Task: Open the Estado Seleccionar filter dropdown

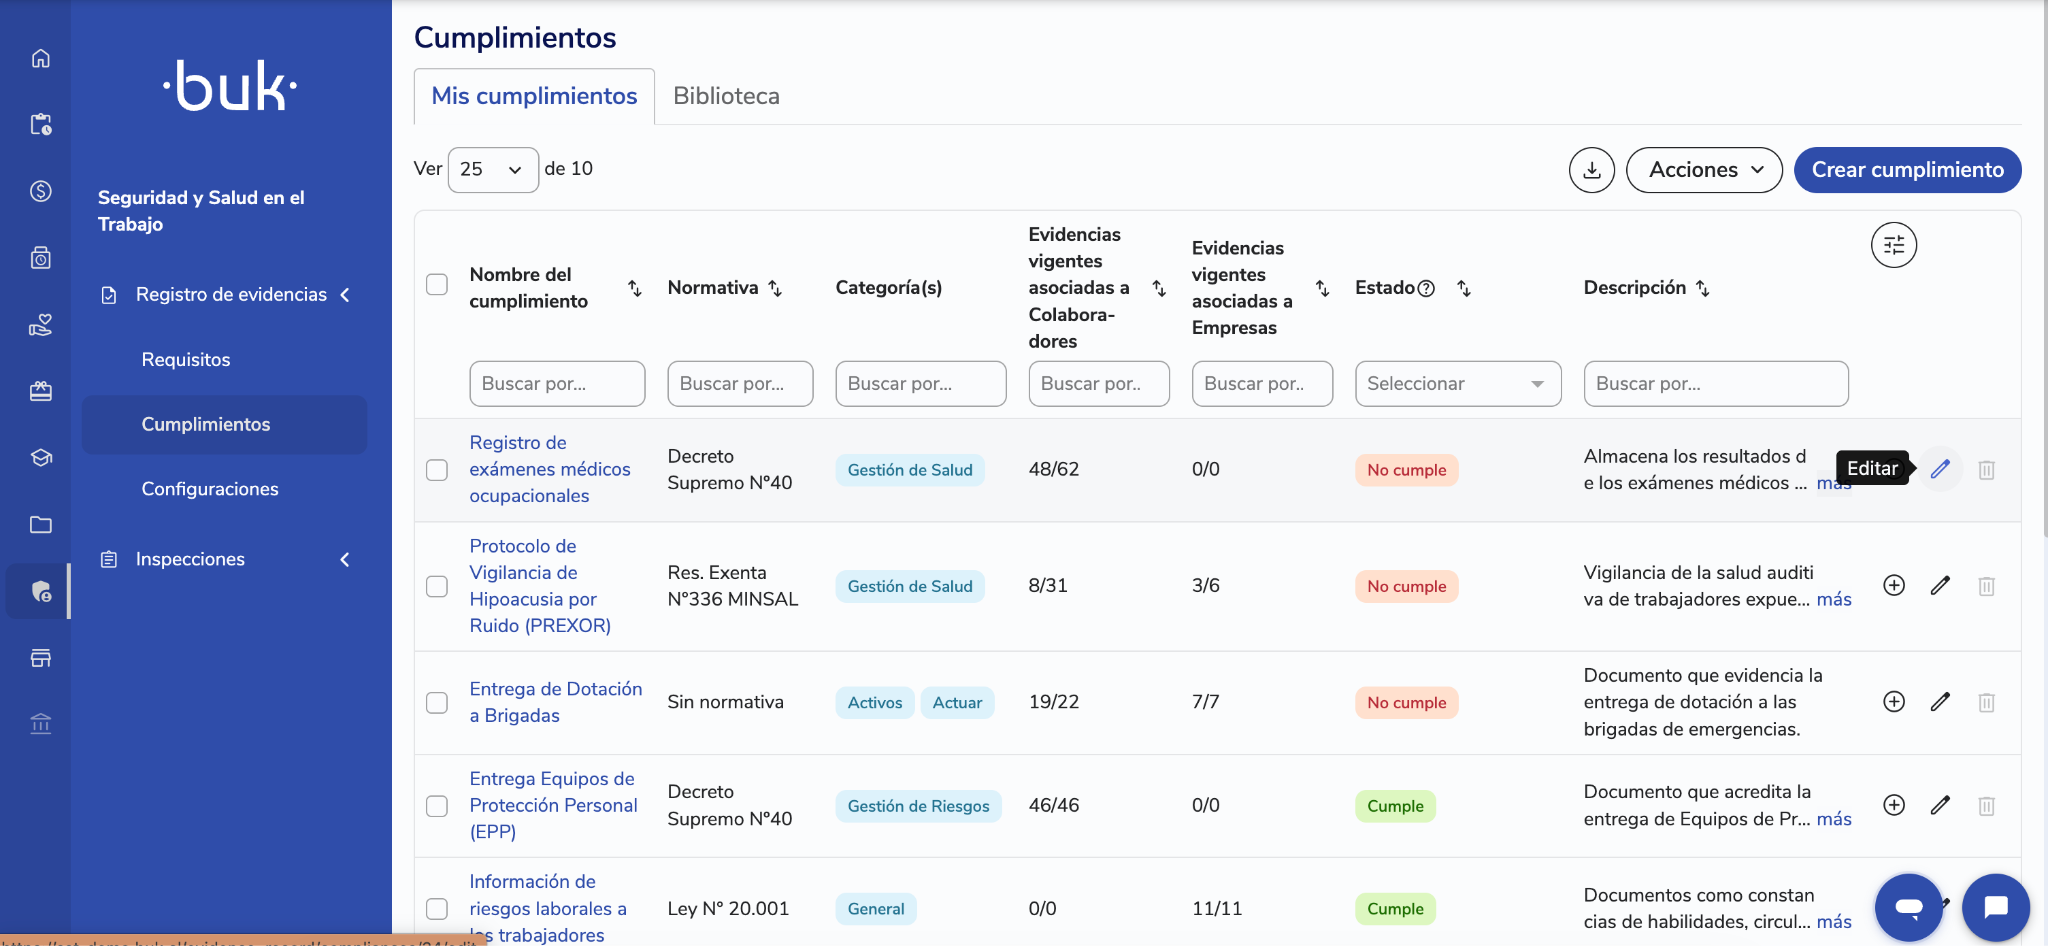Action: (1458, 384)
